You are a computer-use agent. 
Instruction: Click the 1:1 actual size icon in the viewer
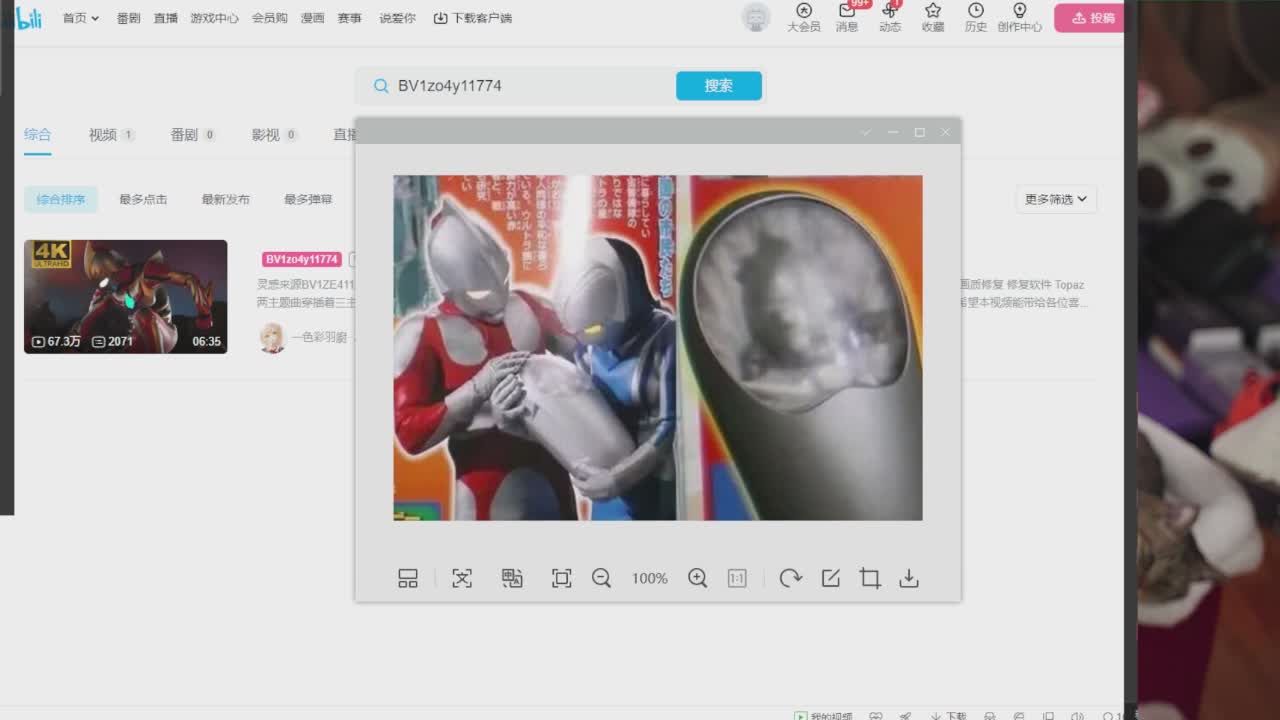coord(737,578)
